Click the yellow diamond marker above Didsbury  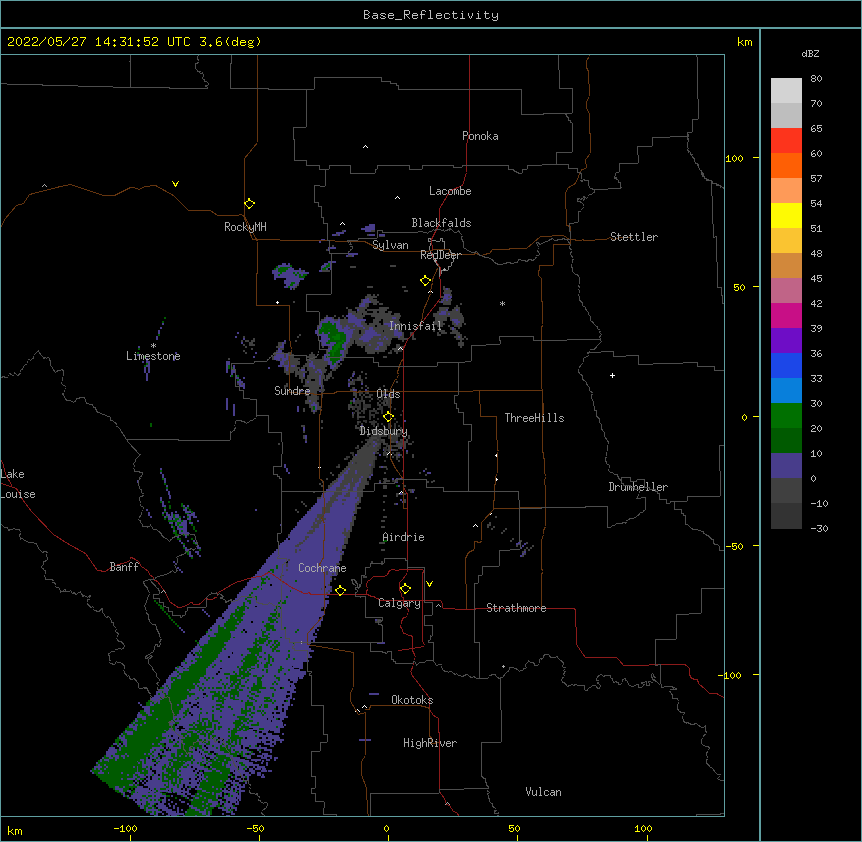tap(388, 417)
